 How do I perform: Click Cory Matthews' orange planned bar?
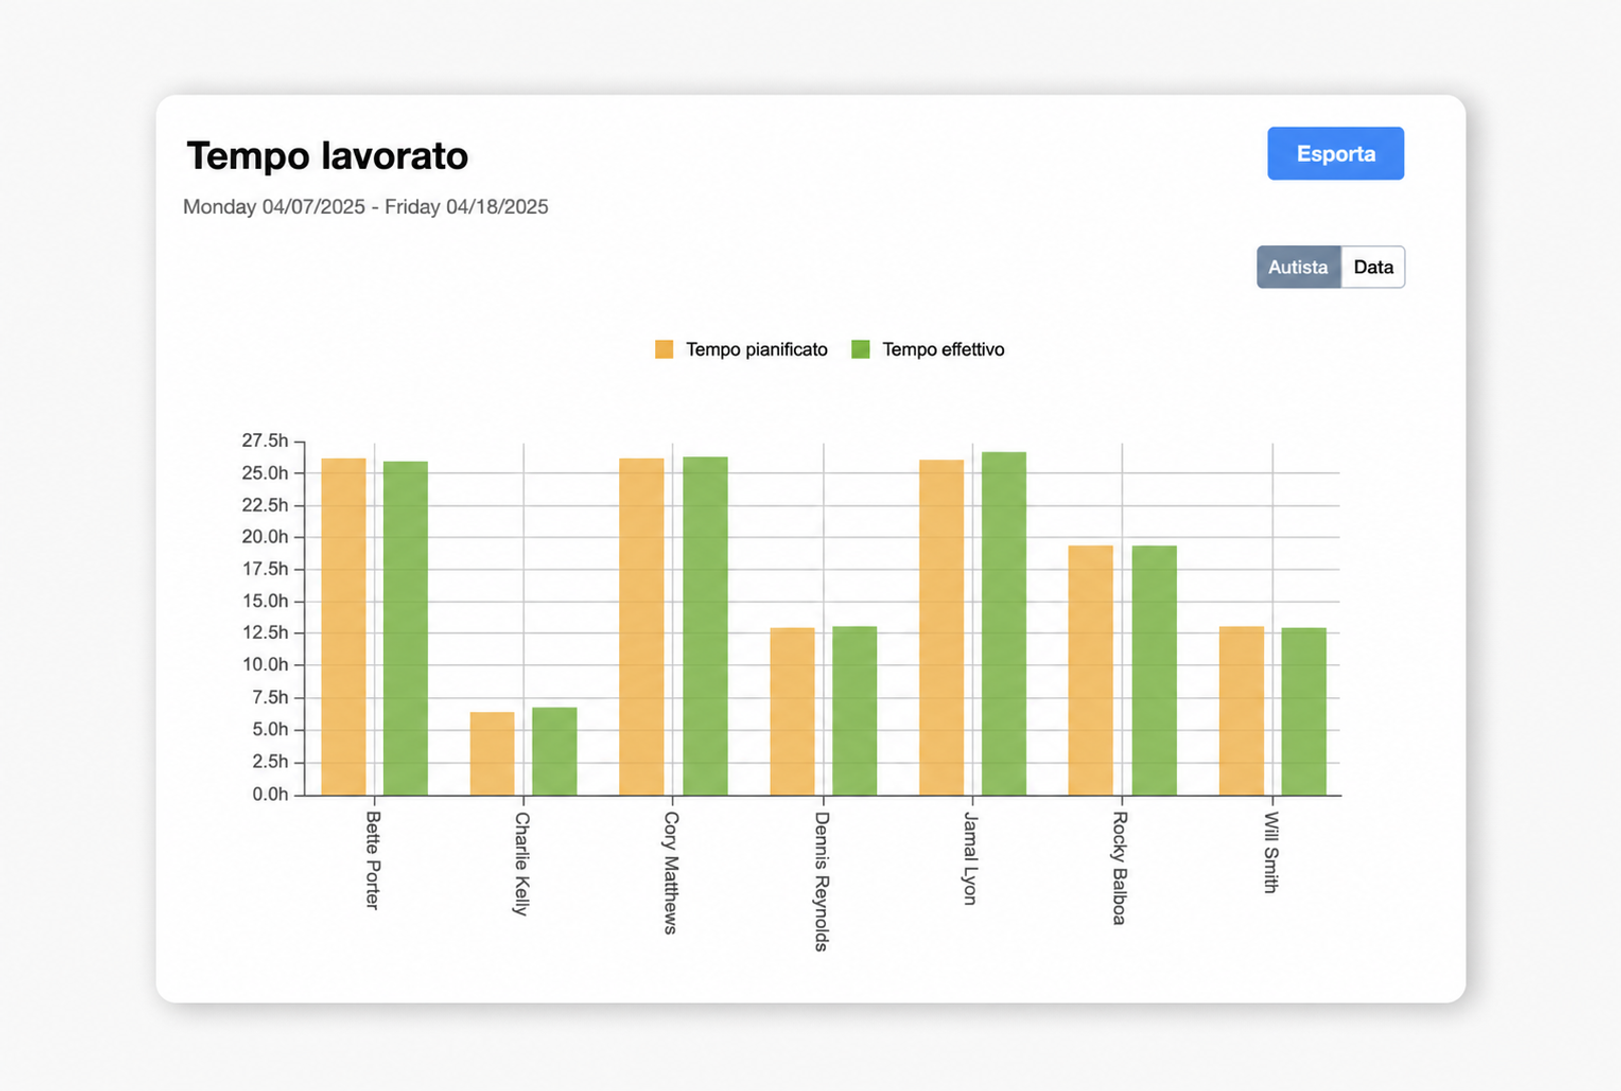click(x=641, y=627)
